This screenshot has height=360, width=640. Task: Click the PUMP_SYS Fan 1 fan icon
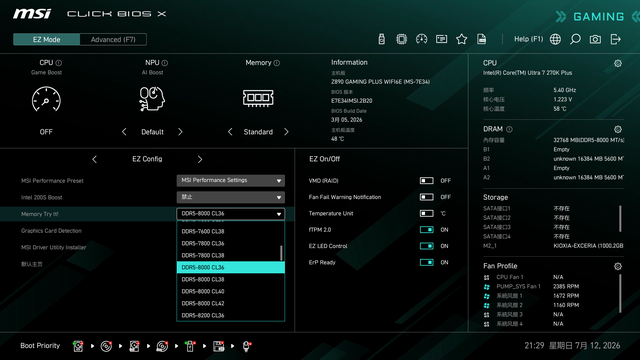click(x=487, y=287)
